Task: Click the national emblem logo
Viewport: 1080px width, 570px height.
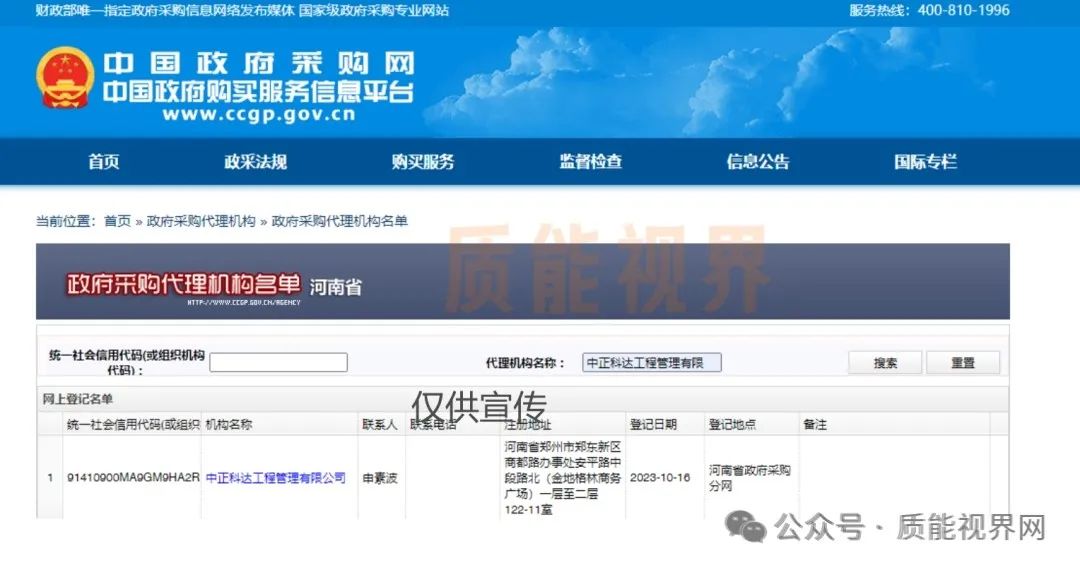Action: [x=65, y=78]
